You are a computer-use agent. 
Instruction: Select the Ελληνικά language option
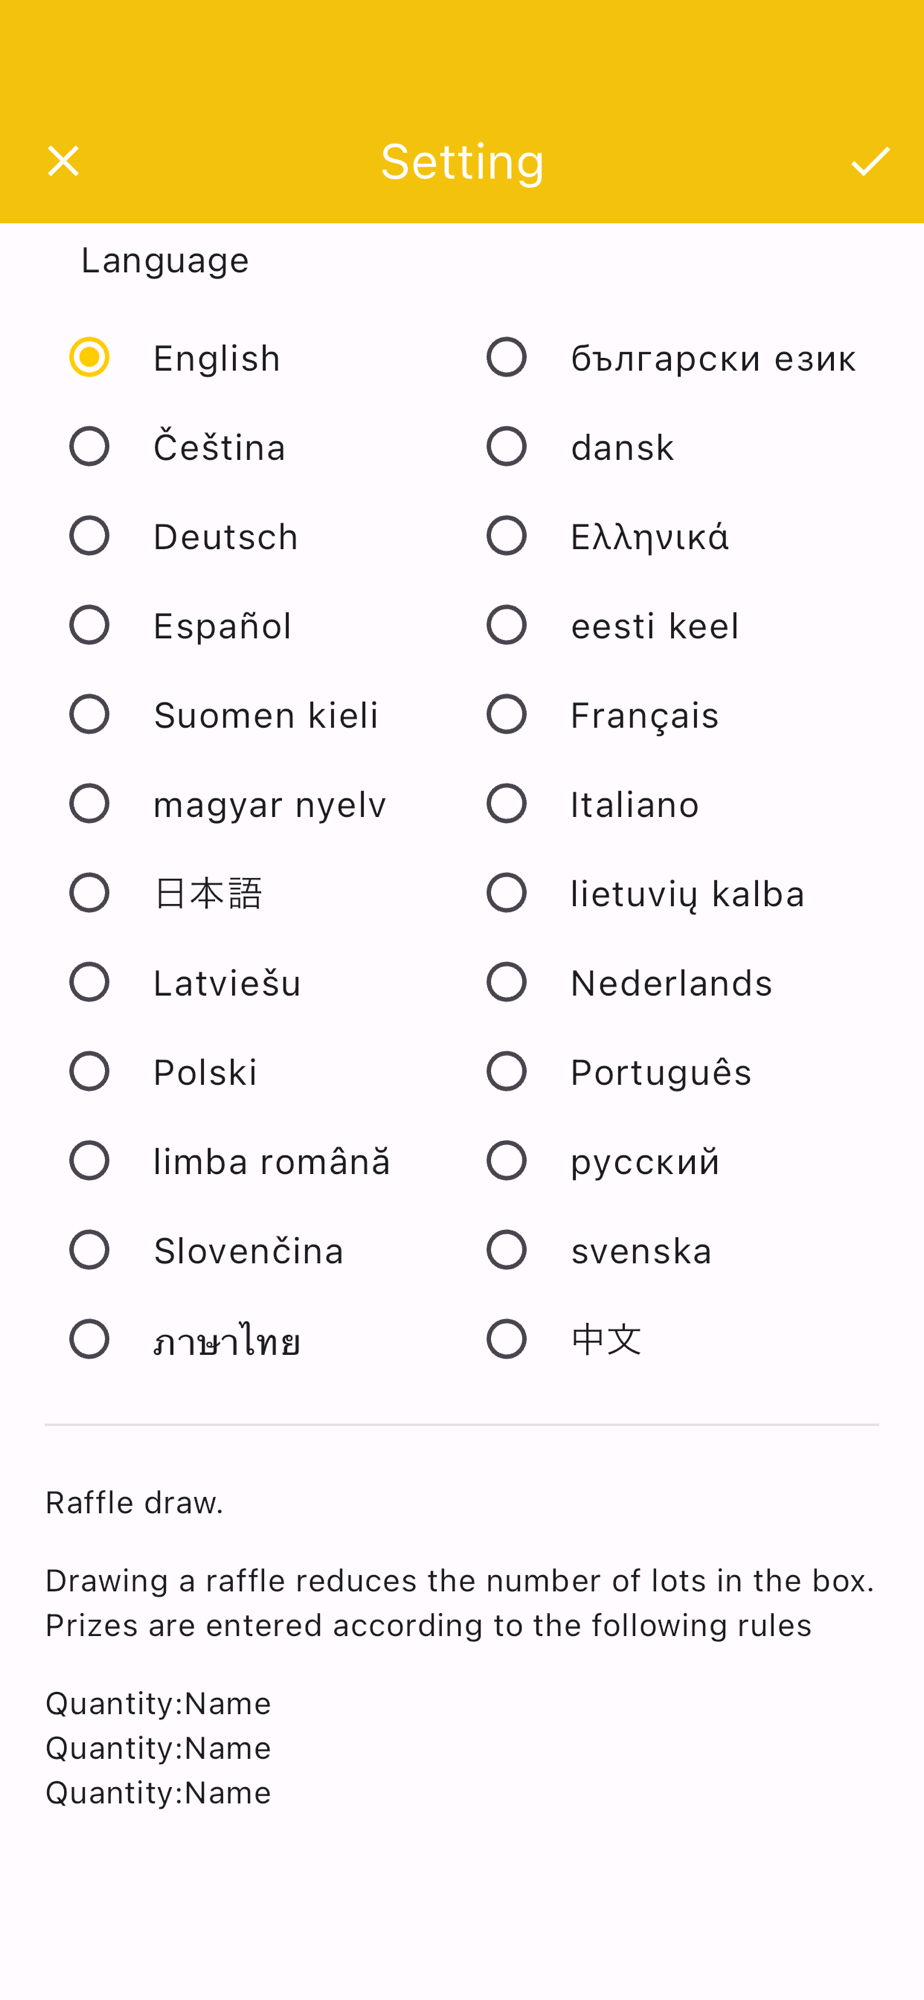point(507,536)
